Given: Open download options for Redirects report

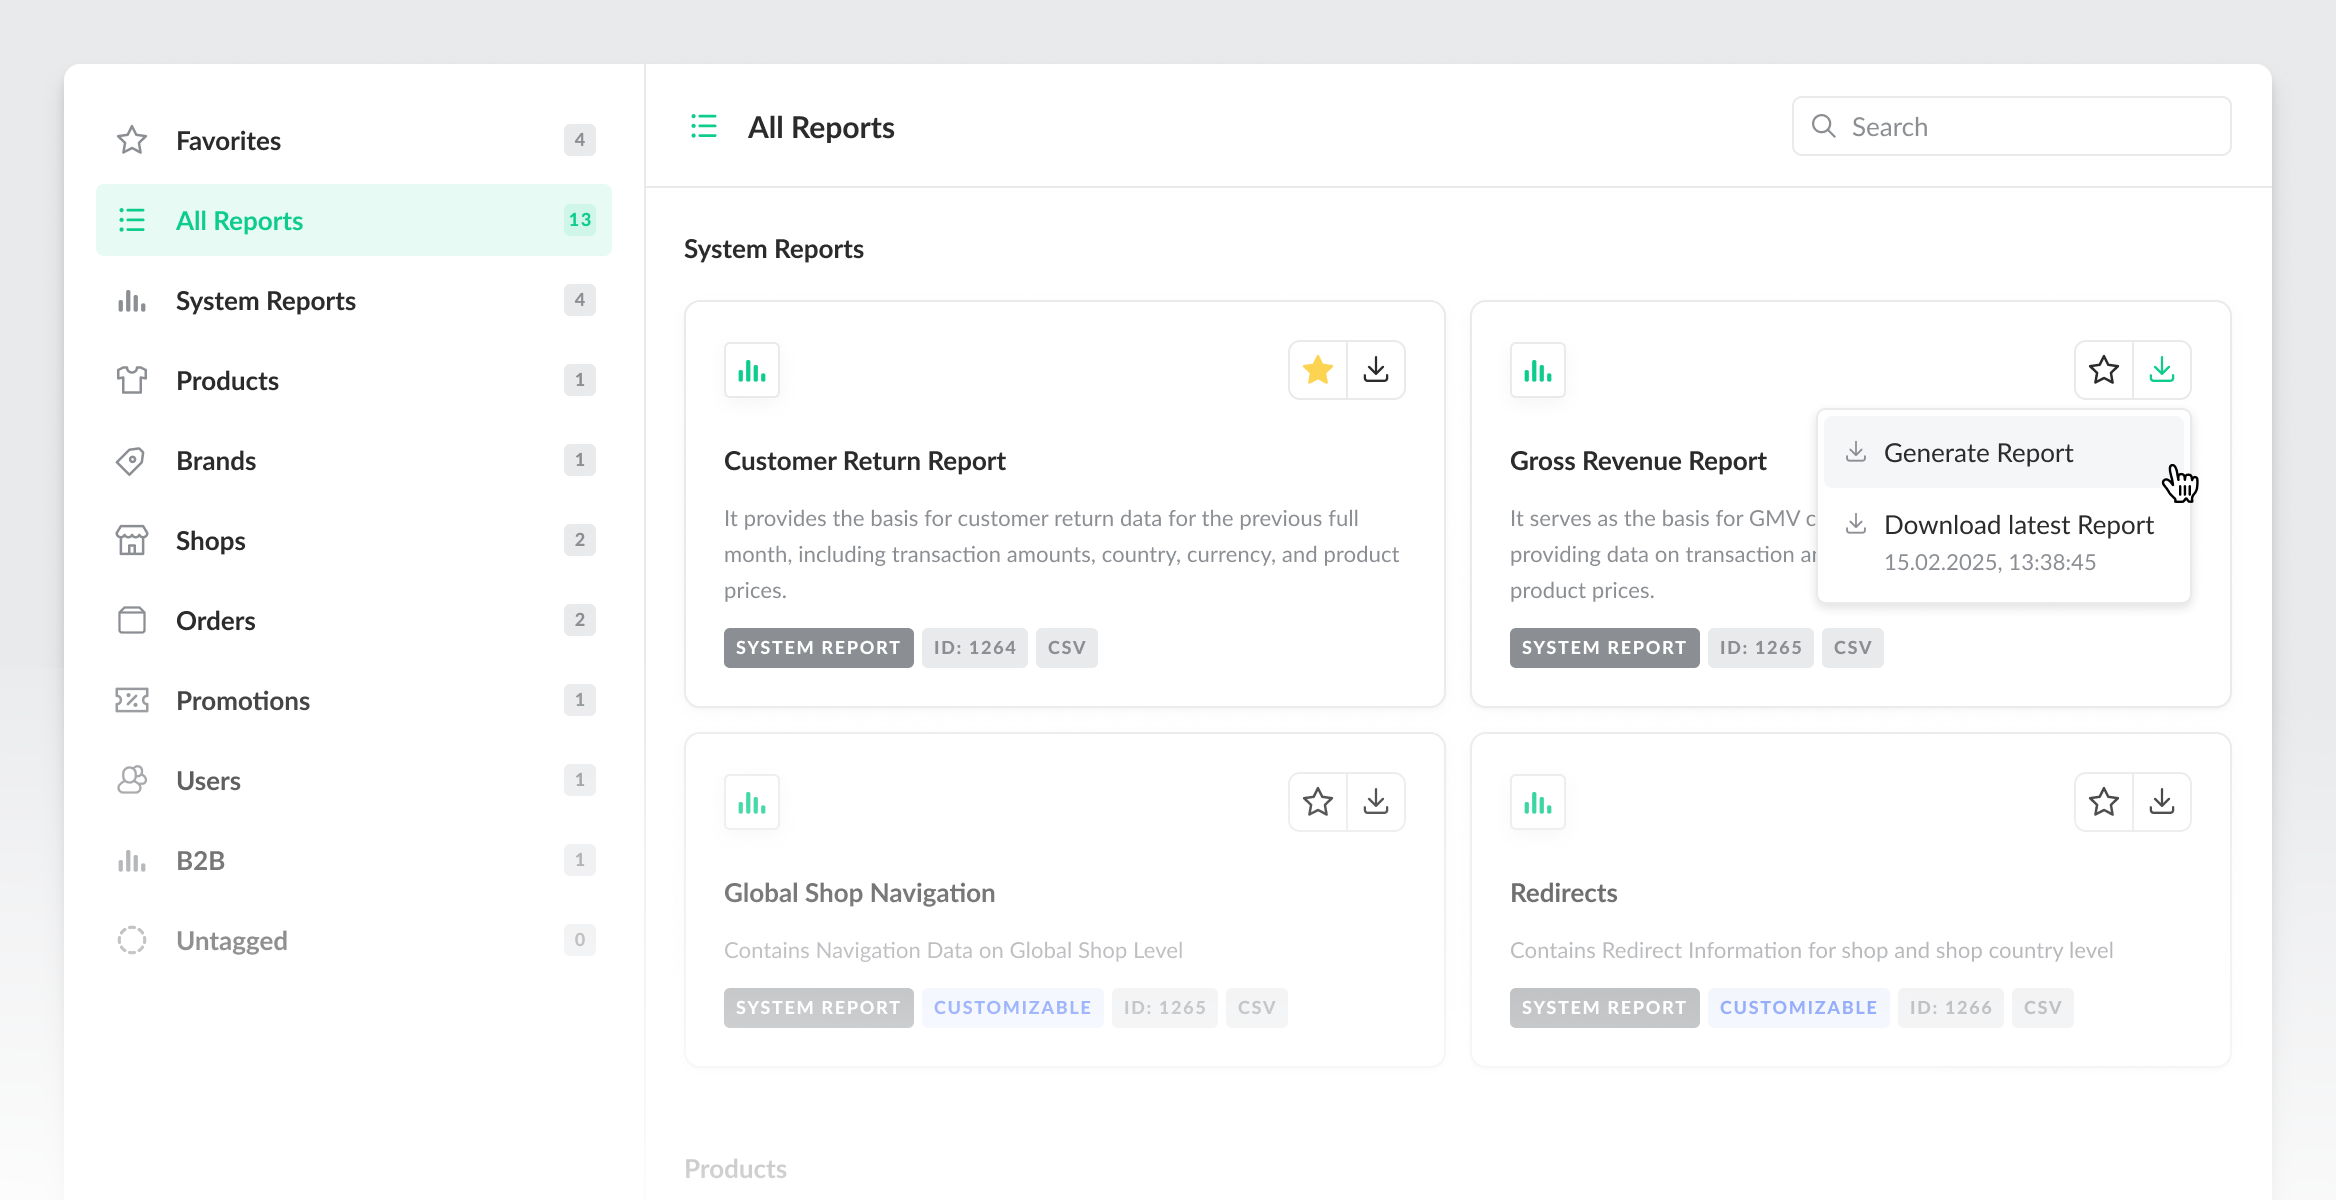Looking at the screenshot, I should pyautogui.click(x=2162, y=802).
